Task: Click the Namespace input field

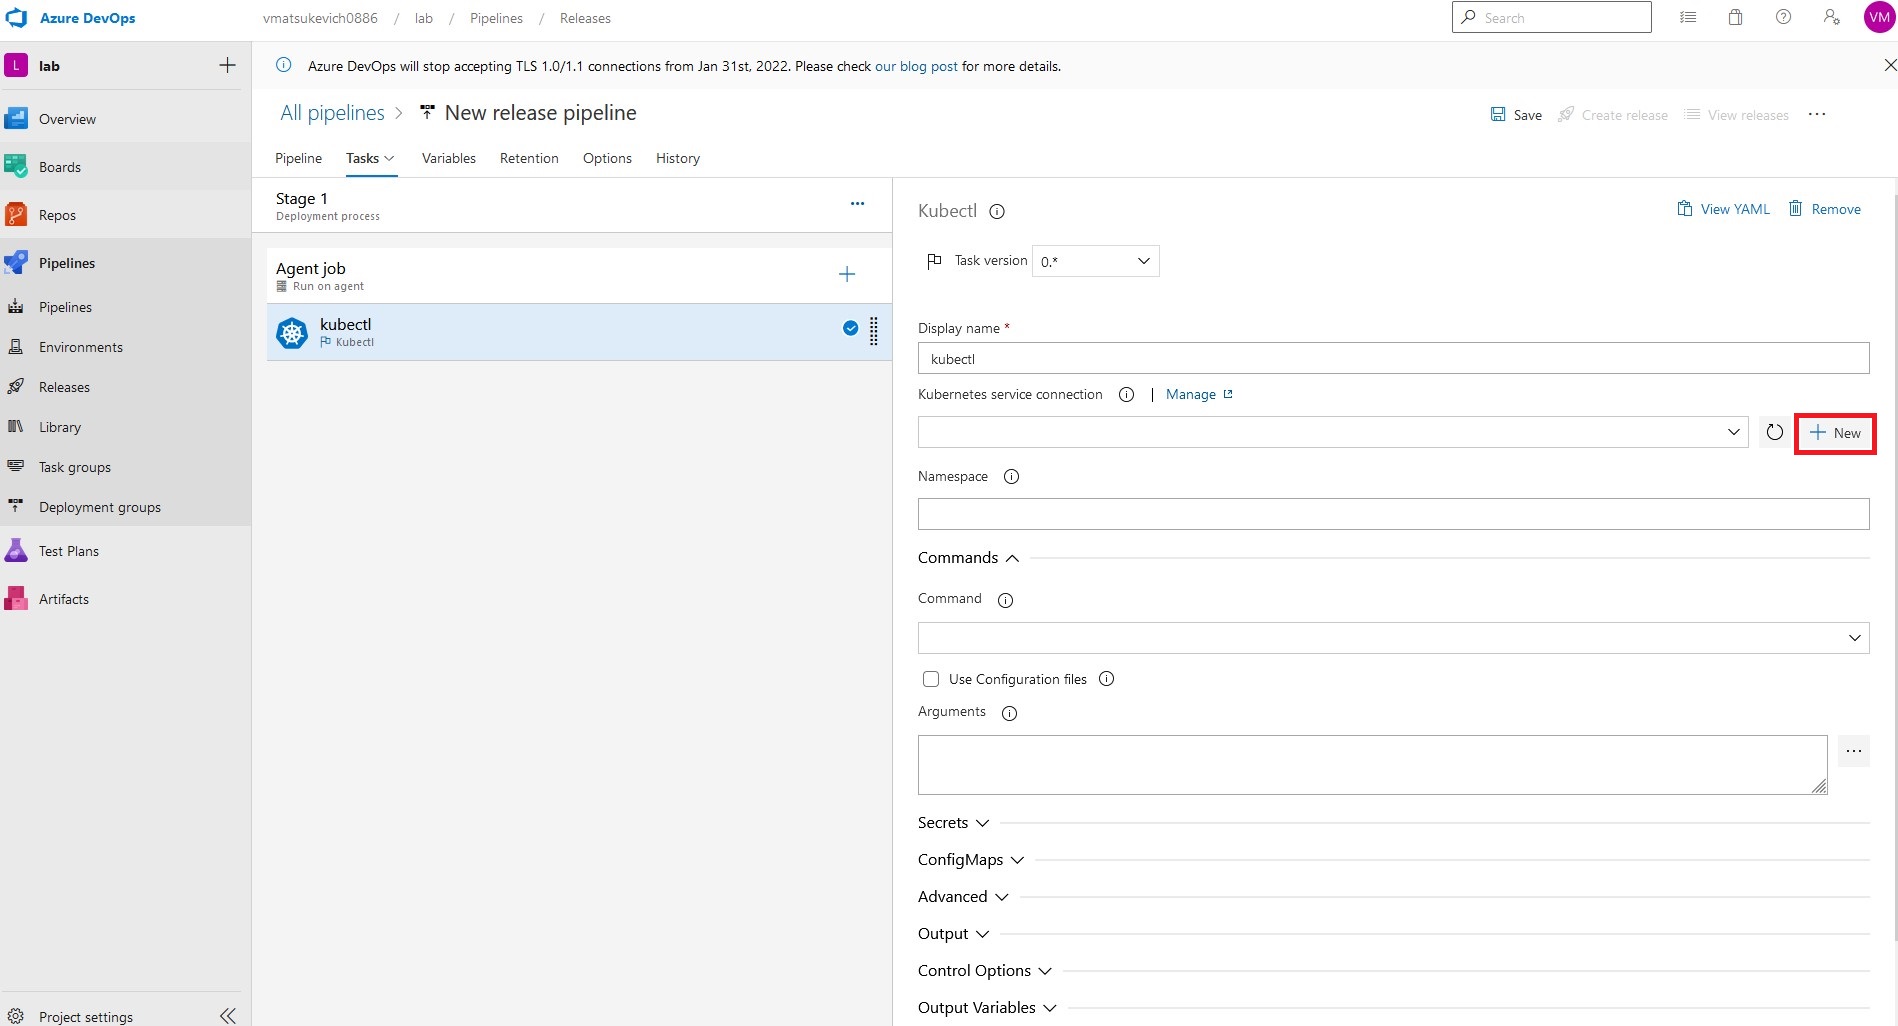Action: coord(1393,514)
